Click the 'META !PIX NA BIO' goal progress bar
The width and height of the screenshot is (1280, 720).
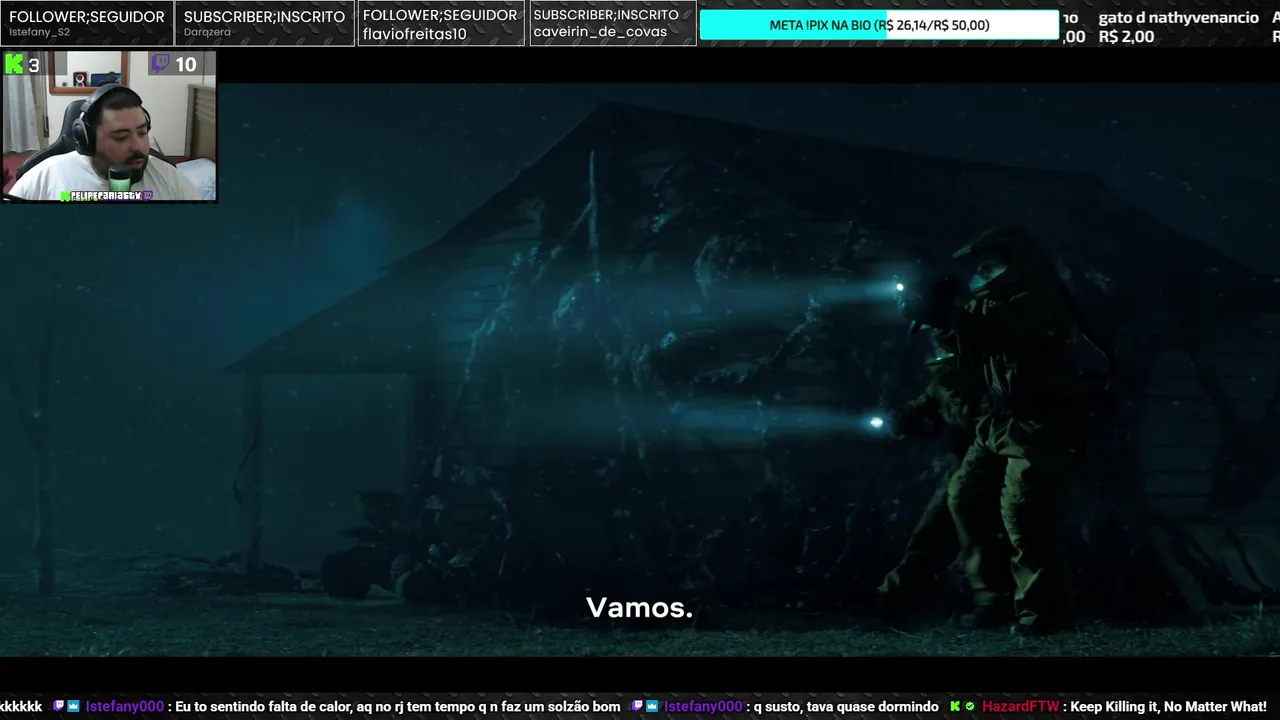(879, 25)
